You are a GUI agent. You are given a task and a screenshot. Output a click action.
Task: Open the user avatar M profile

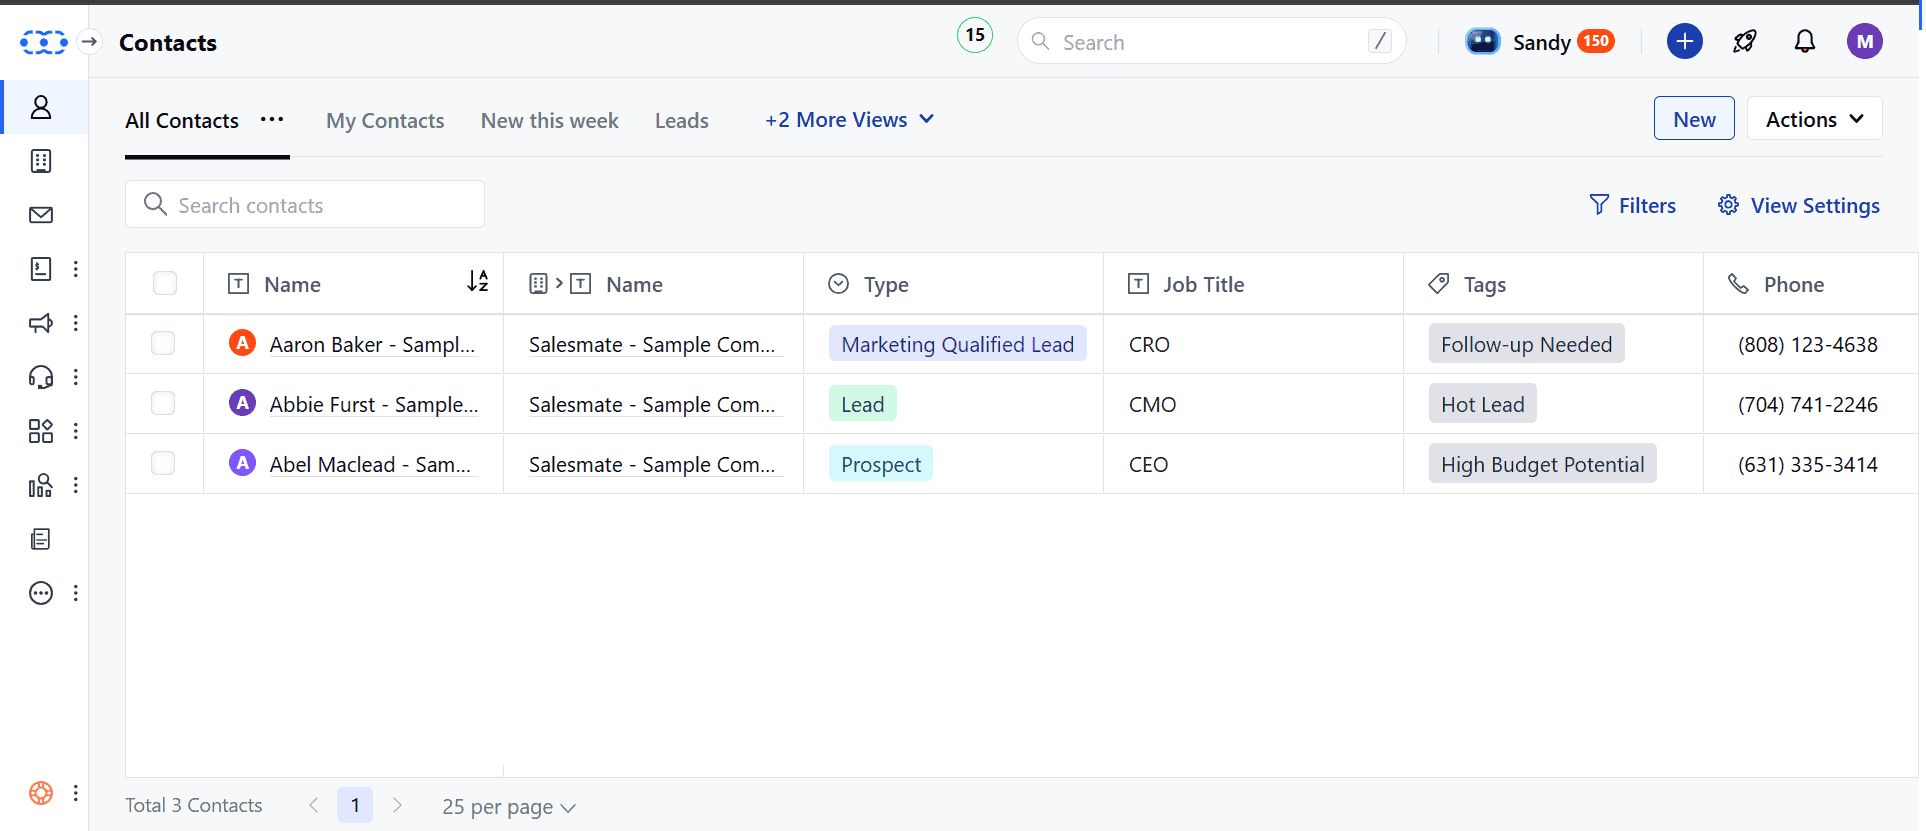[1864, 41]
